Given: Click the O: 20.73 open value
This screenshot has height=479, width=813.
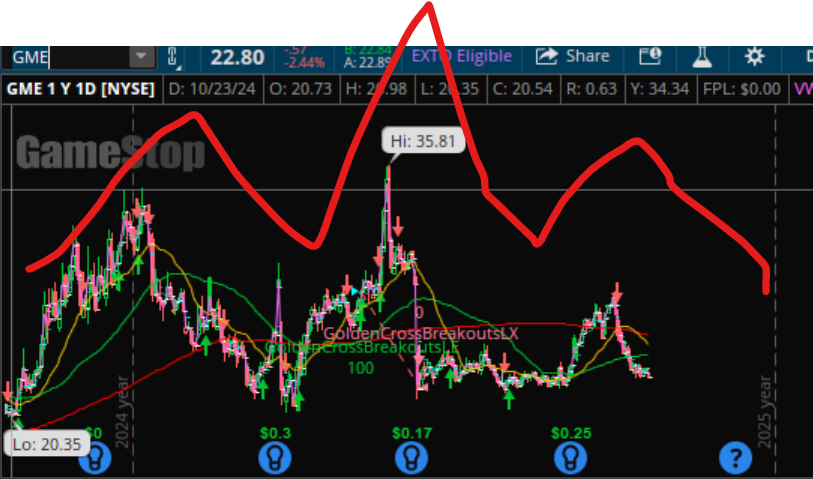Looking at the screenshot, I should 301,89.
